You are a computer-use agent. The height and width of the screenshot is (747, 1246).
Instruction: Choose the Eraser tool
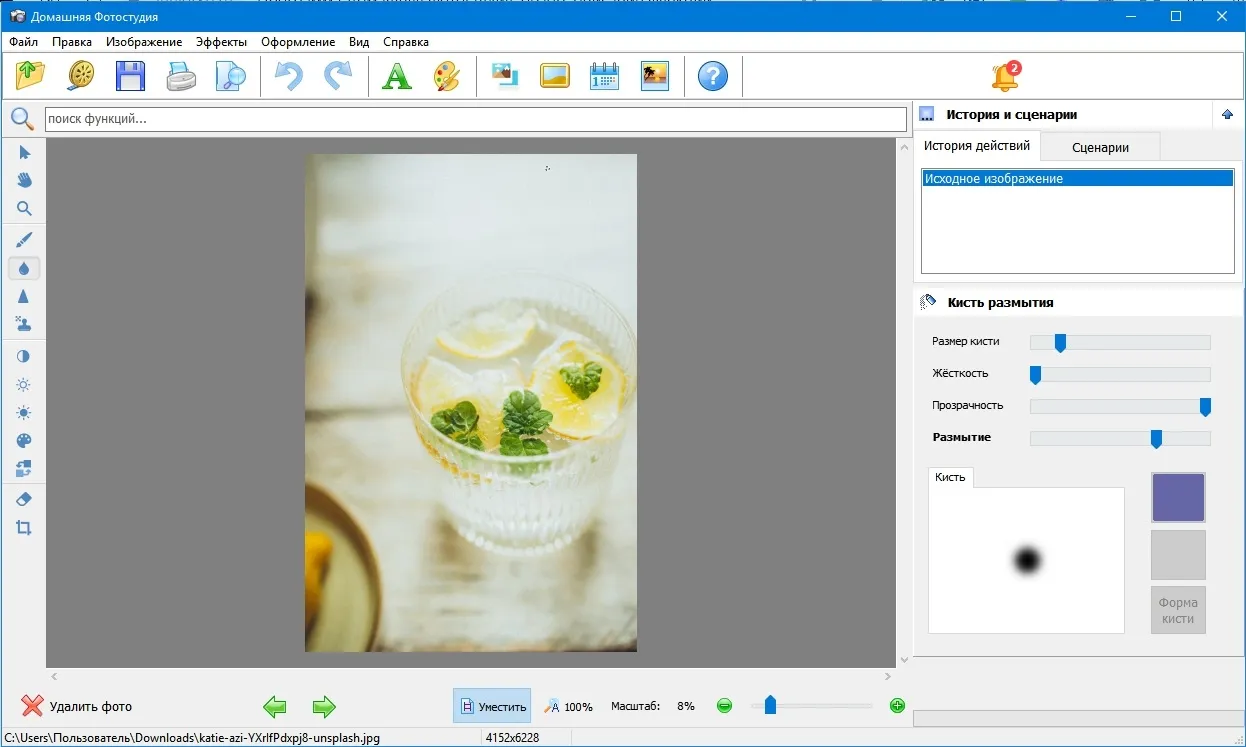click(24, 499)
